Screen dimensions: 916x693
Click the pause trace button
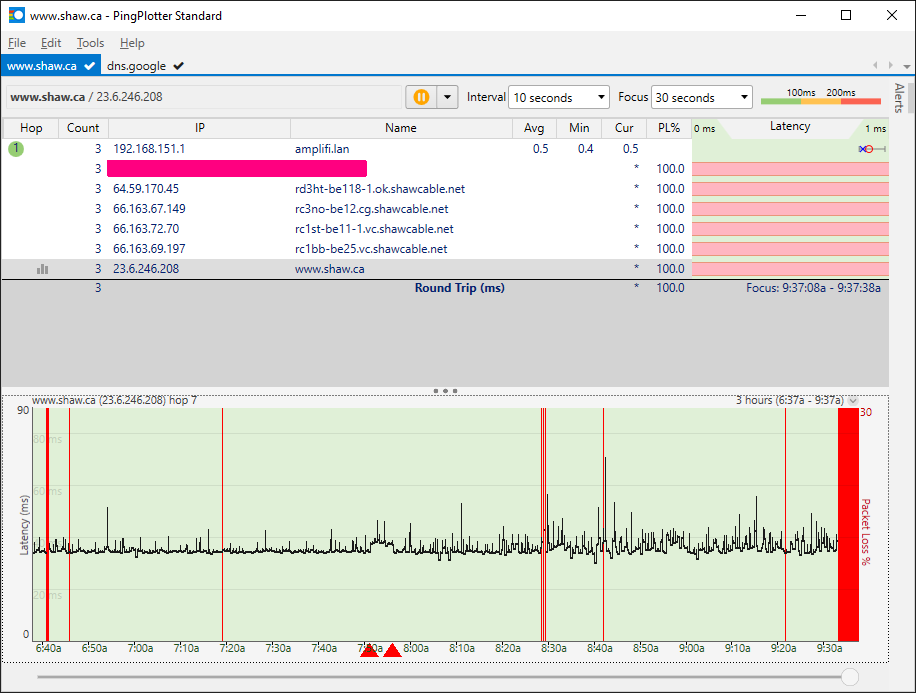click(421, 97)
